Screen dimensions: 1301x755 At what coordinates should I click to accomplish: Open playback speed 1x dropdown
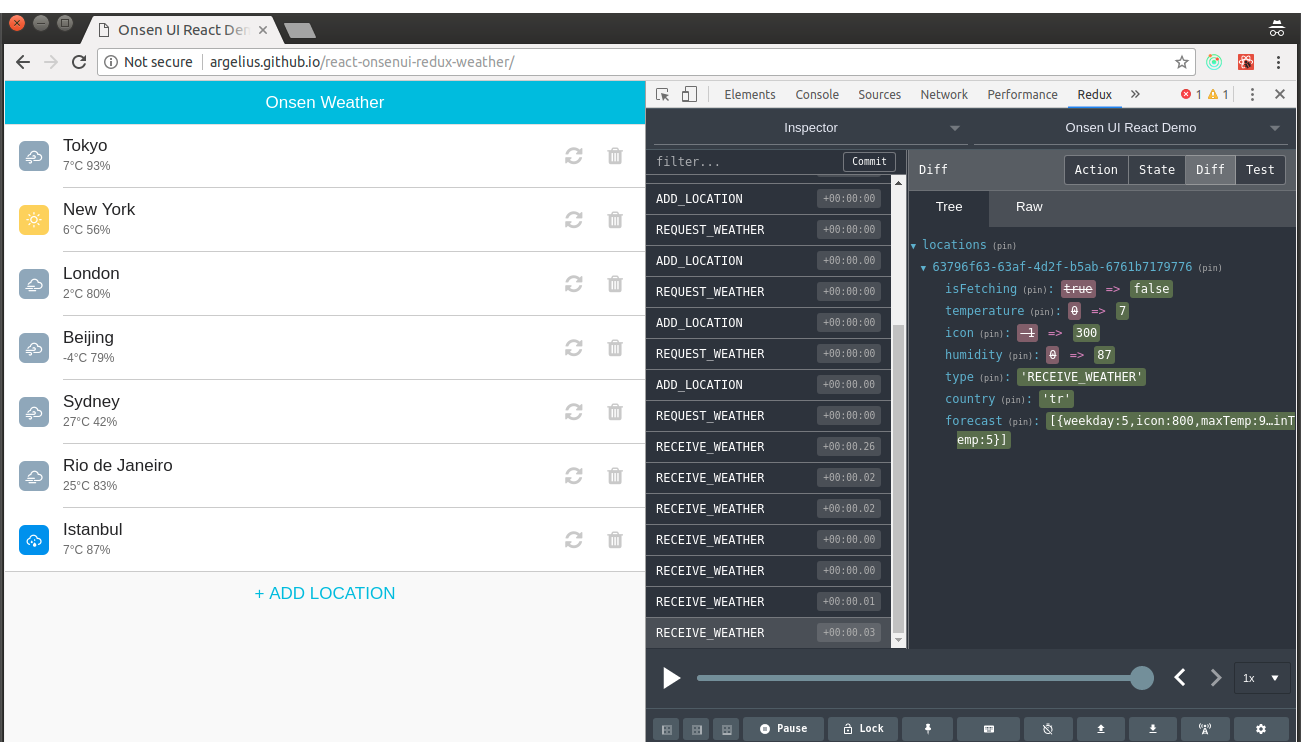(x=1261, y=678)
